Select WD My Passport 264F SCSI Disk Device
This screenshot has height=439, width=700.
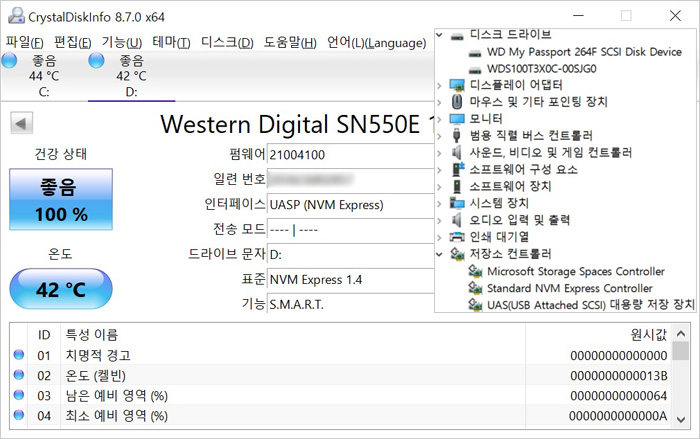[584, 52]
